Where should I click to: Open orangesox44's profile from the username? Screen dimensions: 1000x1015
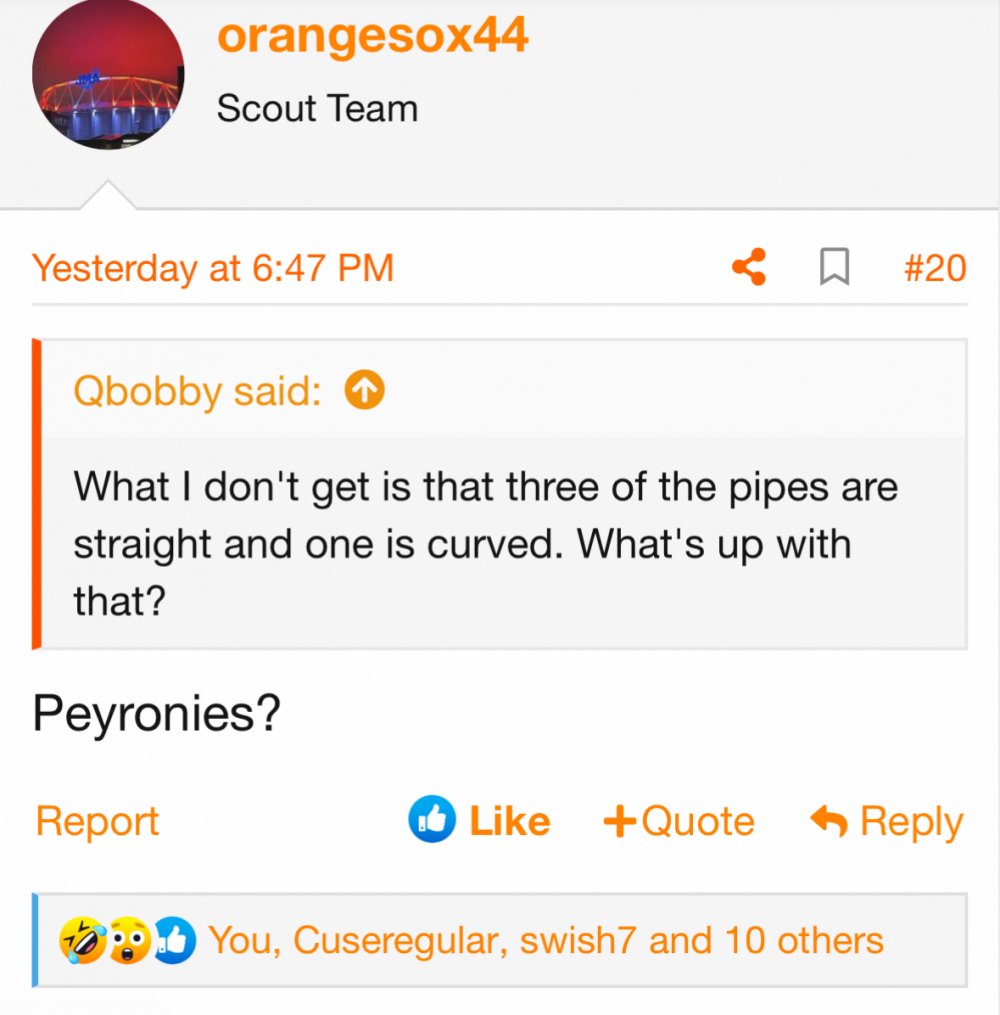coord(372,37)
